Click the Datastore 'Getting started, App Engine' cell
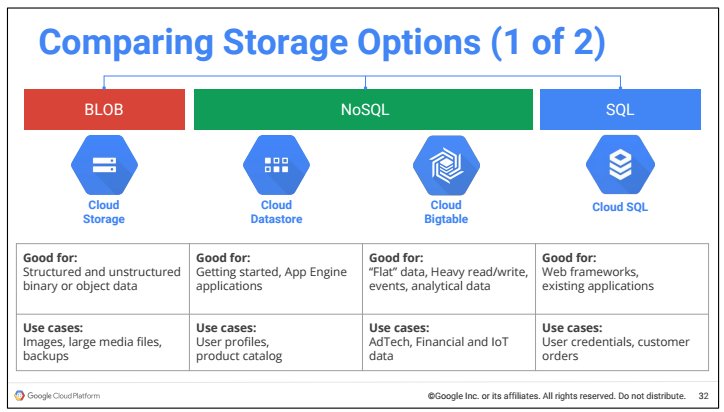Viewport: 724px width, 412px height. tap(276, 279)
